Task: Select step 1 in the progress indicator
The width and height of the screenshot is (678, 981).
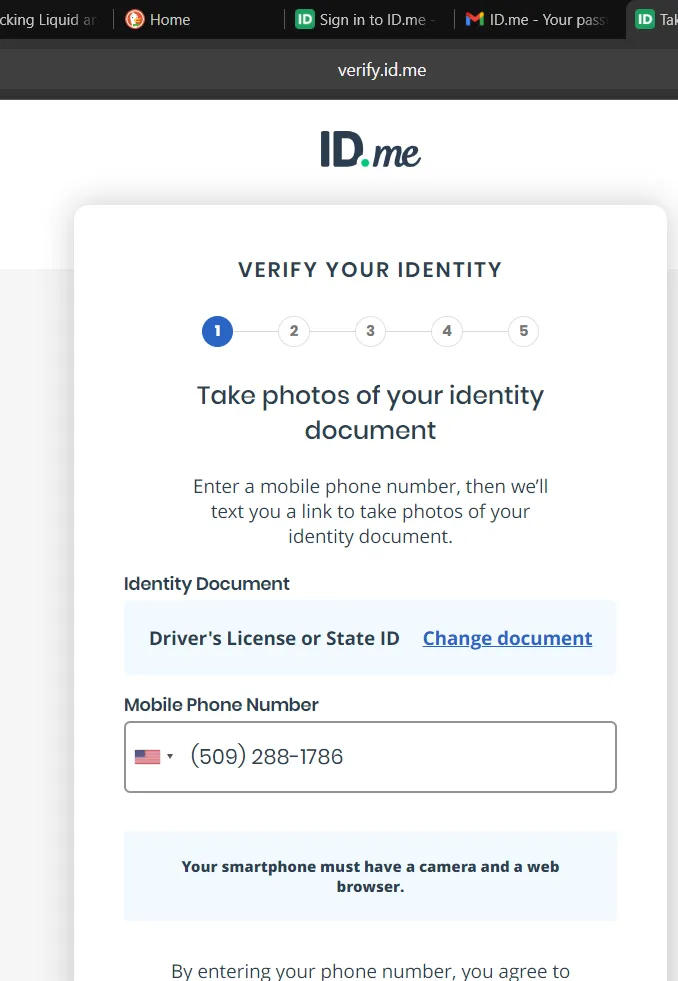Action: [x=217, y=331]
